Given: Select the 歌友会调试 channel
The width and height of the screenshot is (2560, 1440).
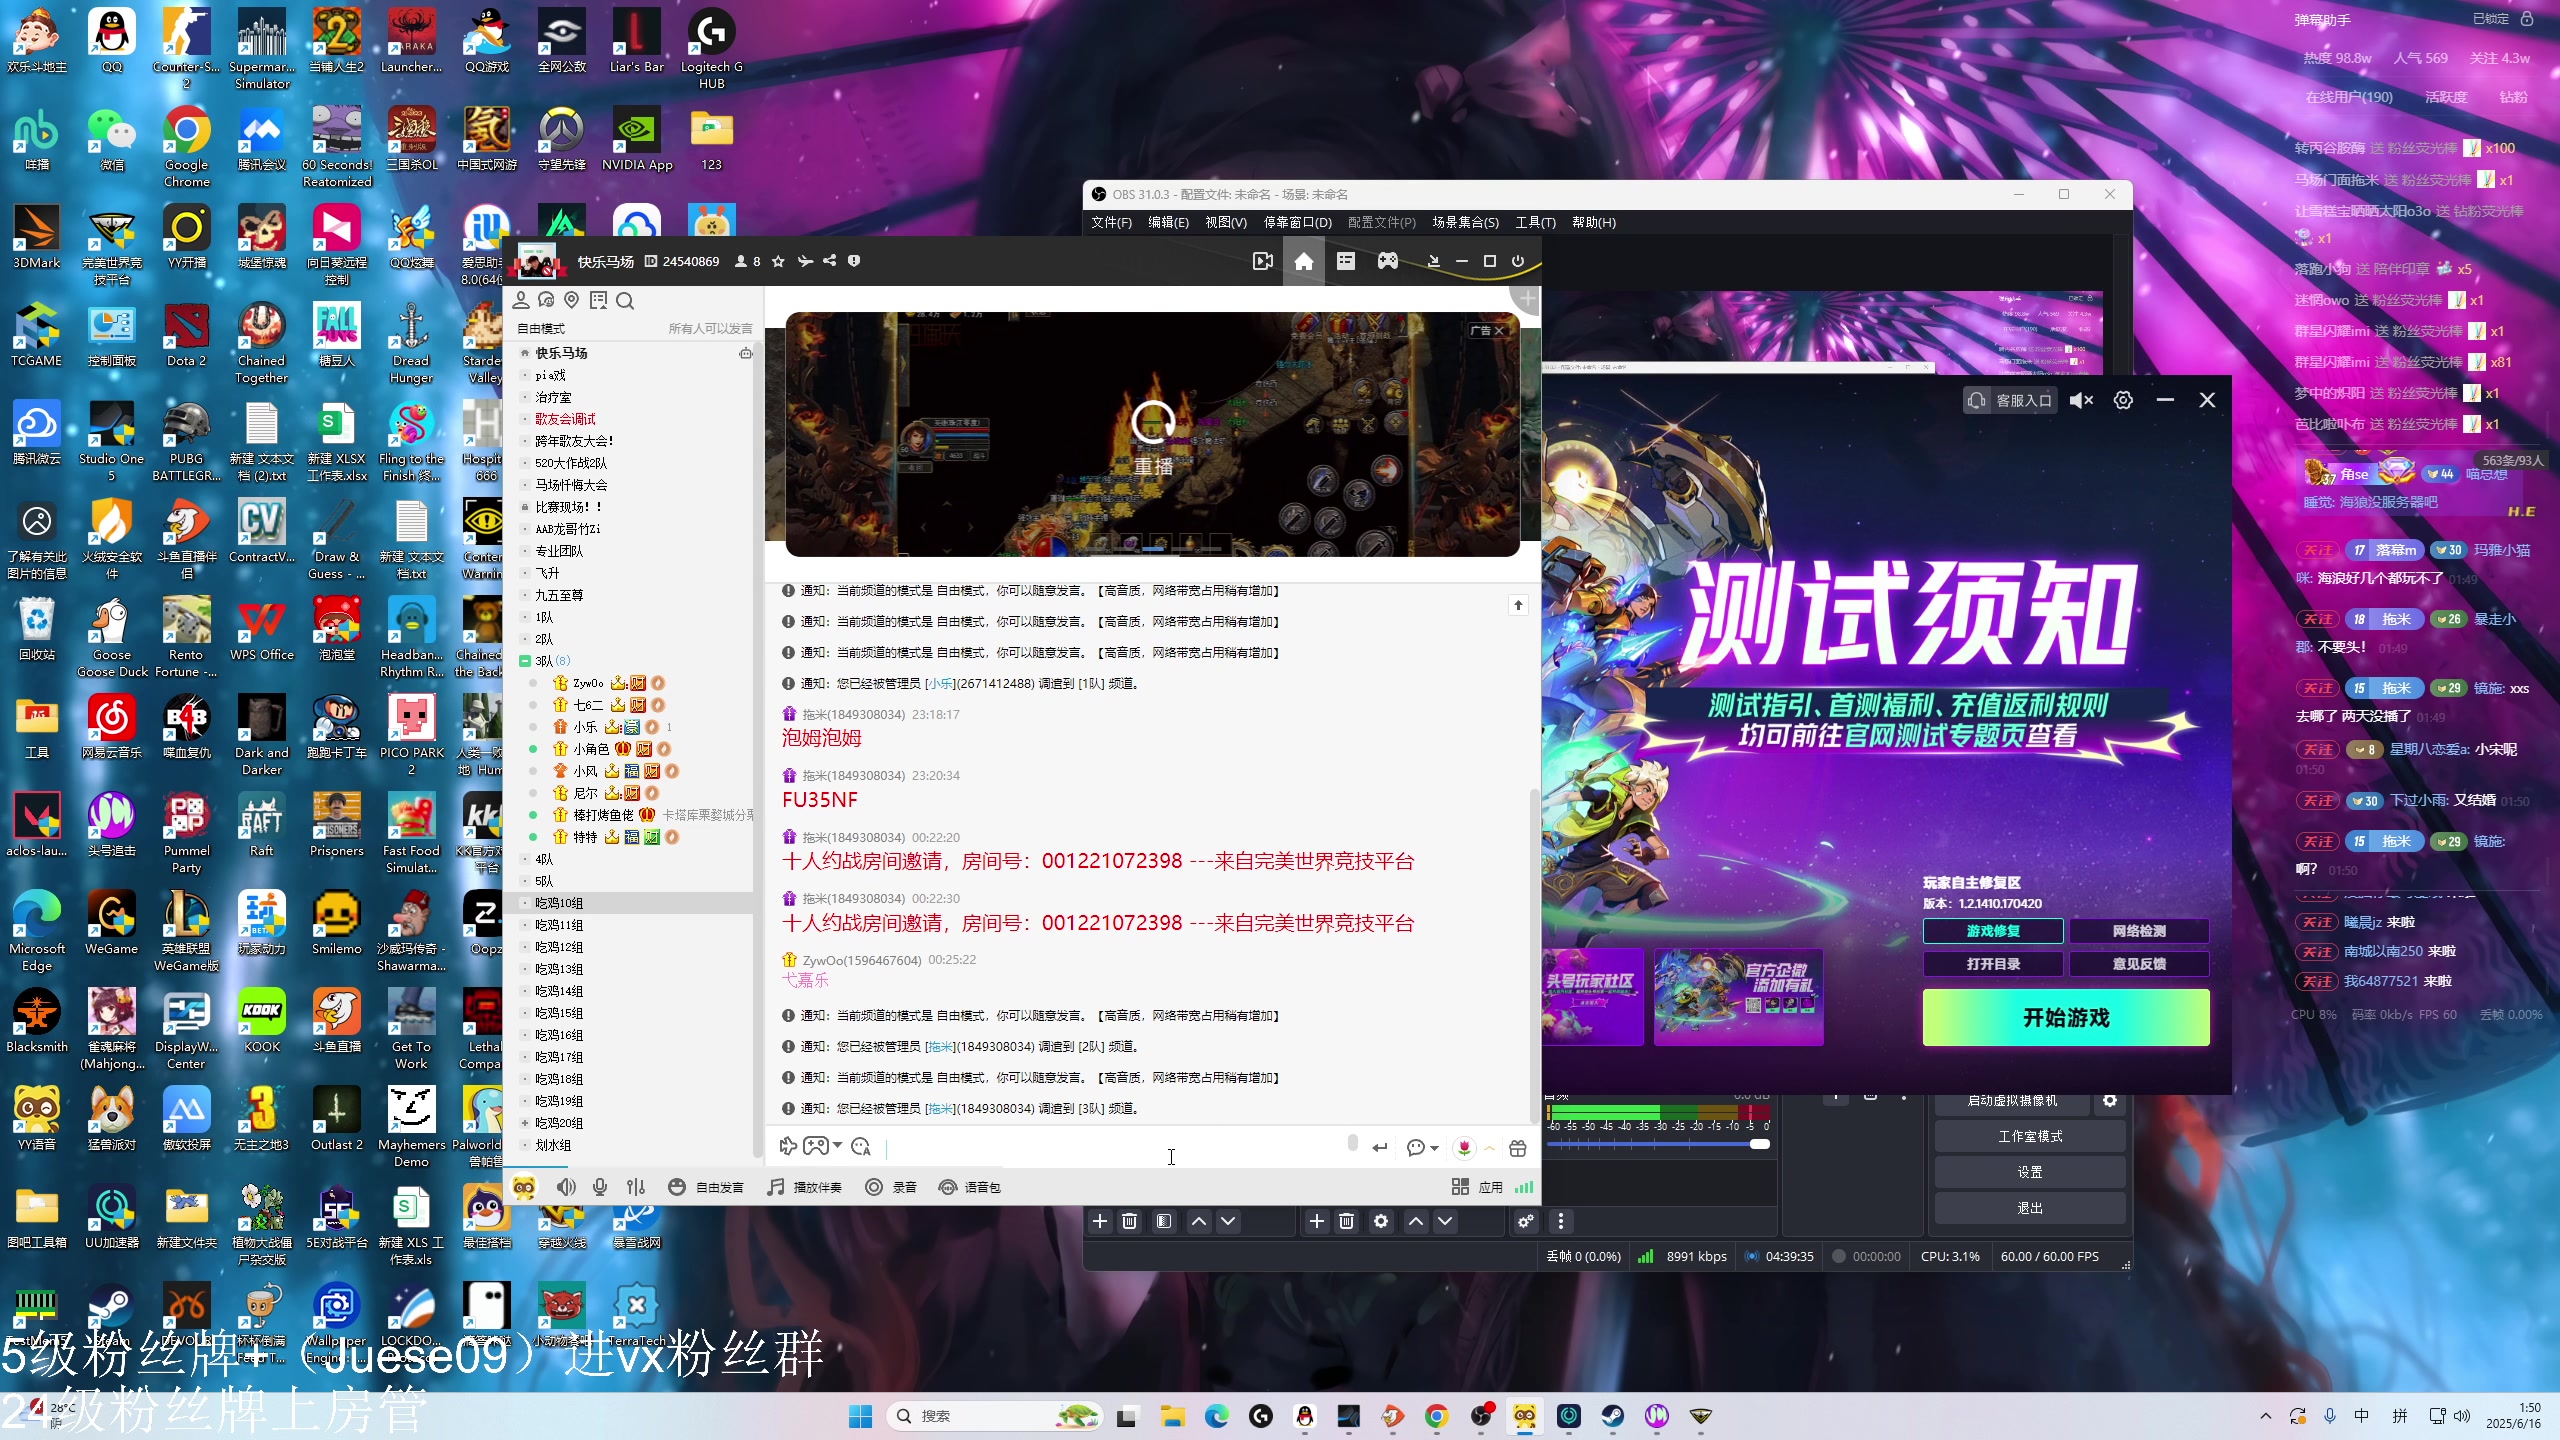Looking at the screenshot, I should point(565,419).
